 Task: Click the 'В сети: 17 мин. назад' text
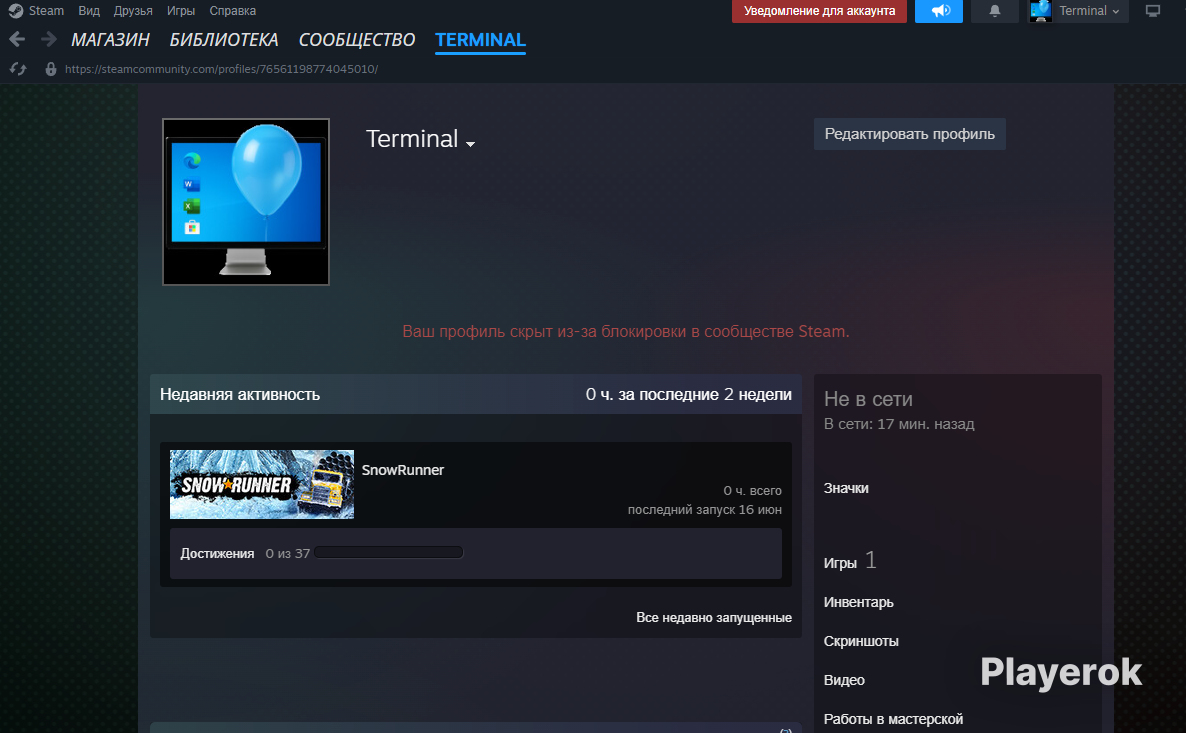(x=899, y=424)
